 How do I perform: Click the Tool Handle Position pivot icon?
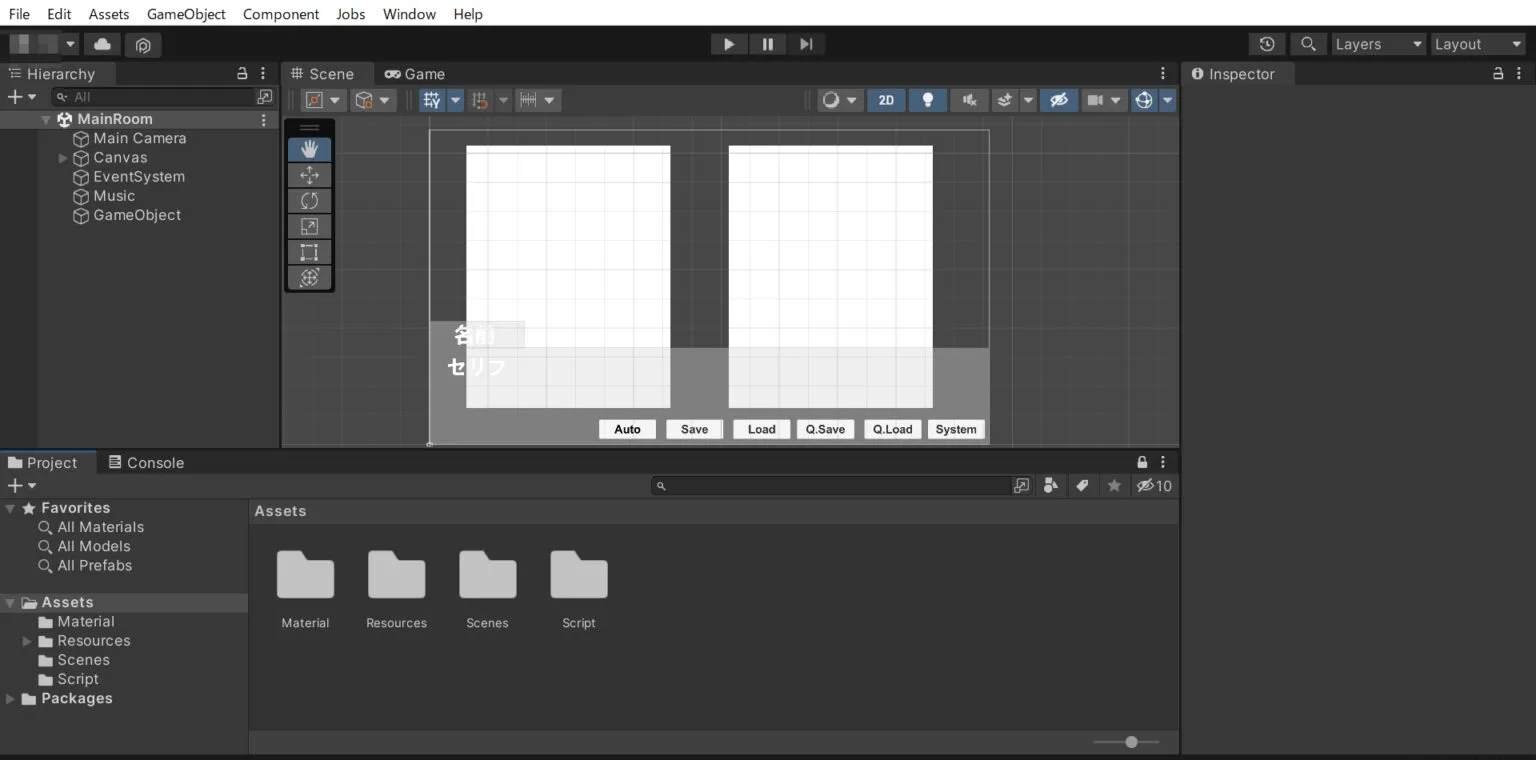(x=324, y=100)
